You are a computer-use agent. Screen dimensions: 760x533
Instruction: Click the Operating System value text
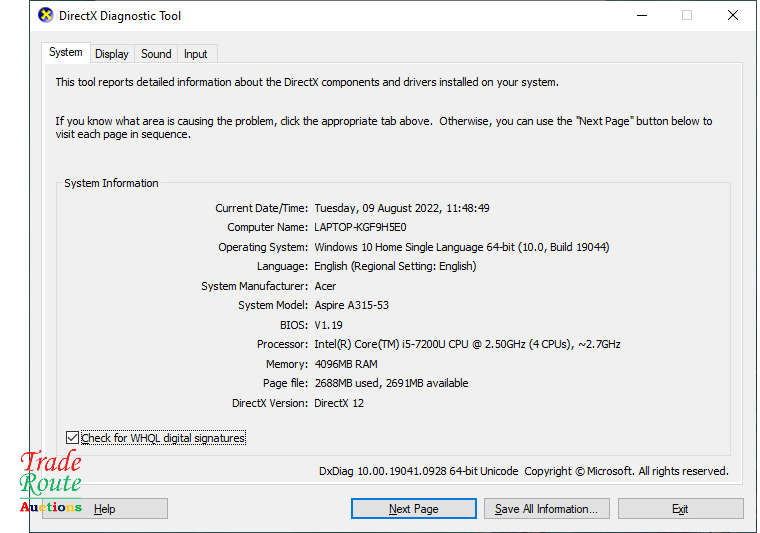[x=461, y=247]
